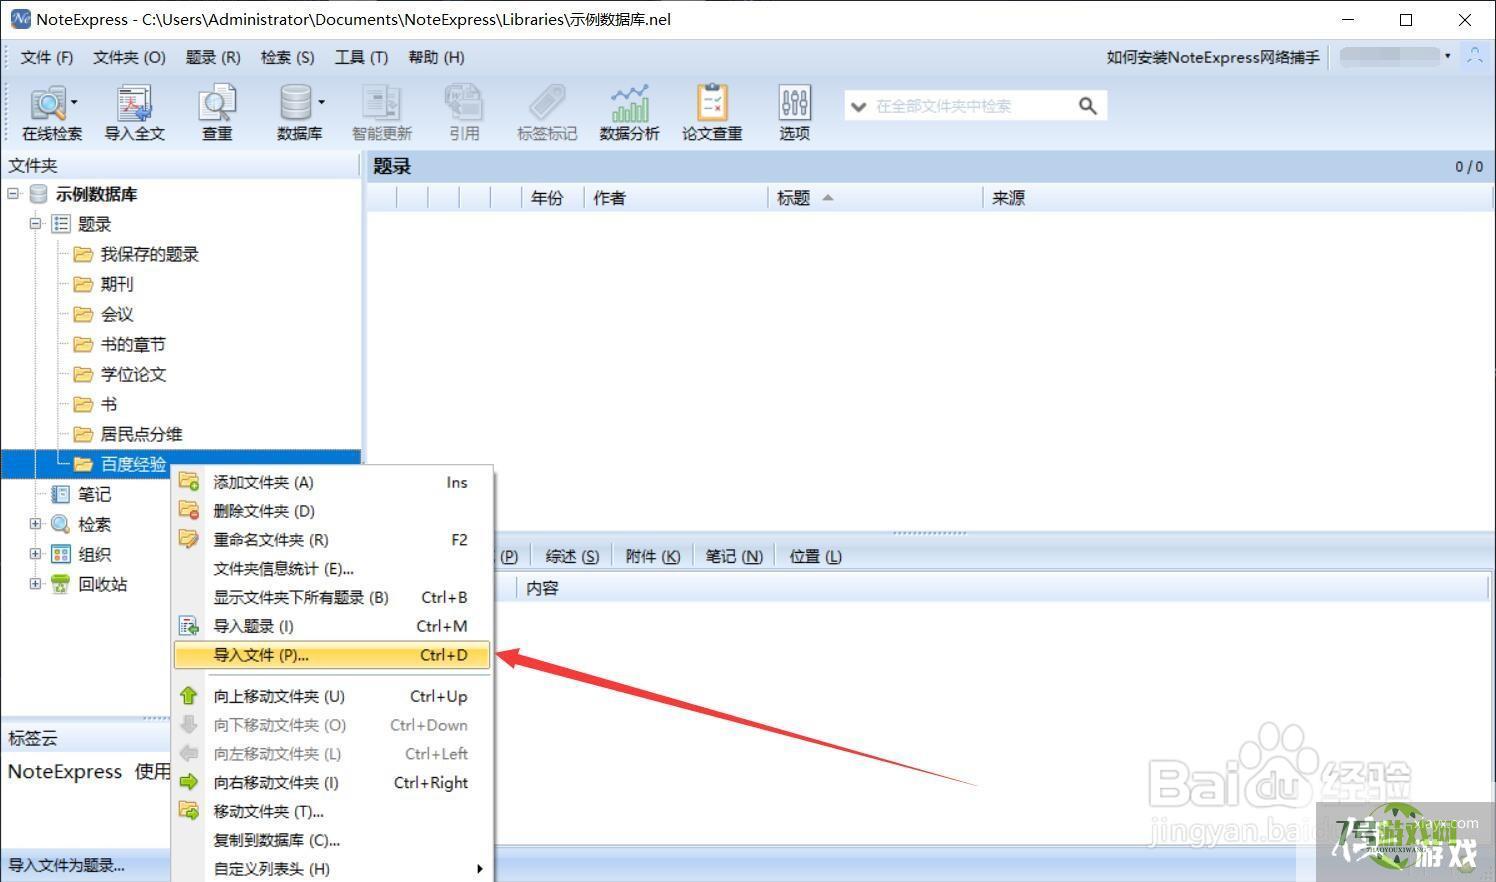
Task: Open the 文件夹 (O) menu
Action: (129, 57)
